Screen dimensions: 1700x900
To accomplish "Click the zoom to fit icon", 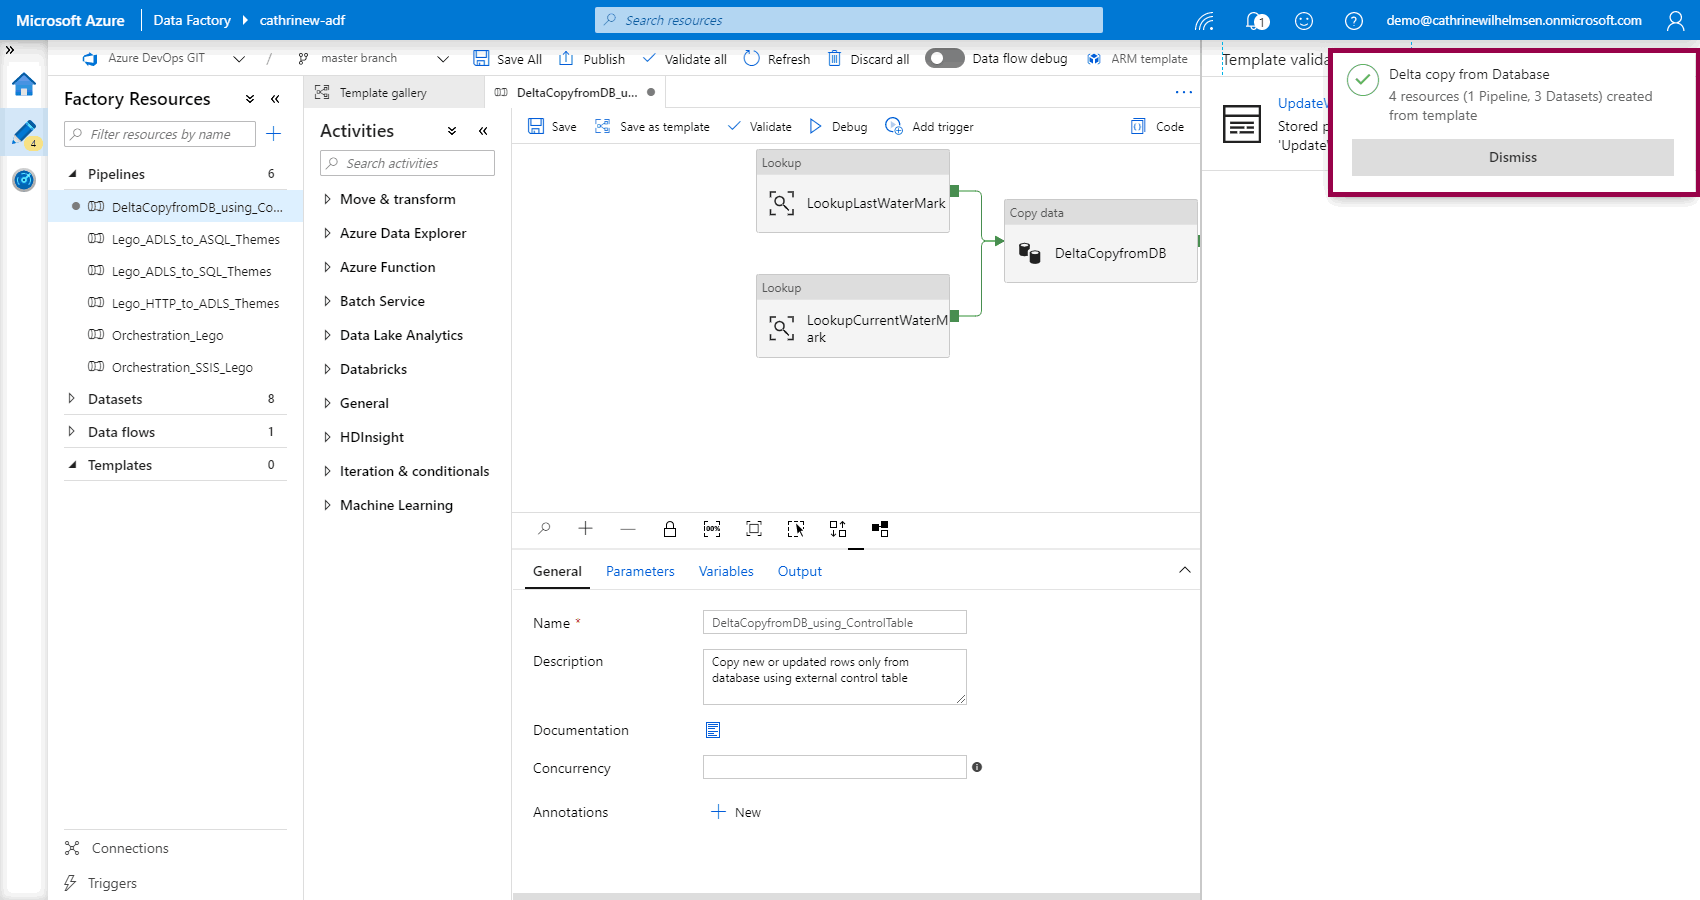I will (754, 529).
